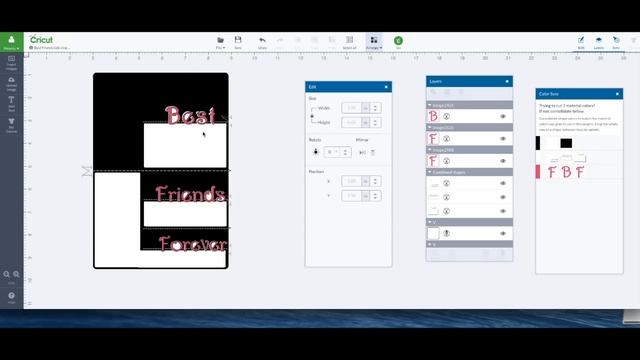Viewport: 640px width, 360px height.
Task: Save the project with Save icon
Action: click(x=238, y=42)
